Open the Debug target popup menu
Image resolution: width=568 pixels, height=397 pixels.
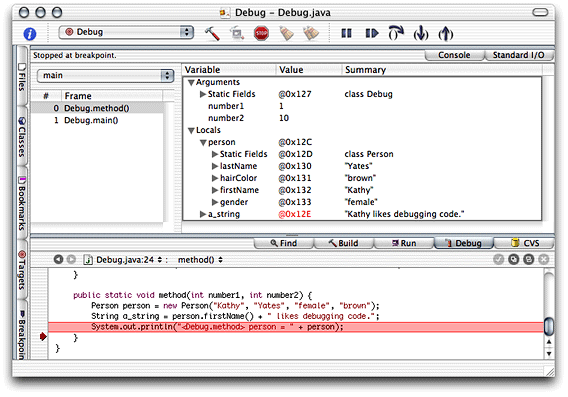click(x=126, y=32)
